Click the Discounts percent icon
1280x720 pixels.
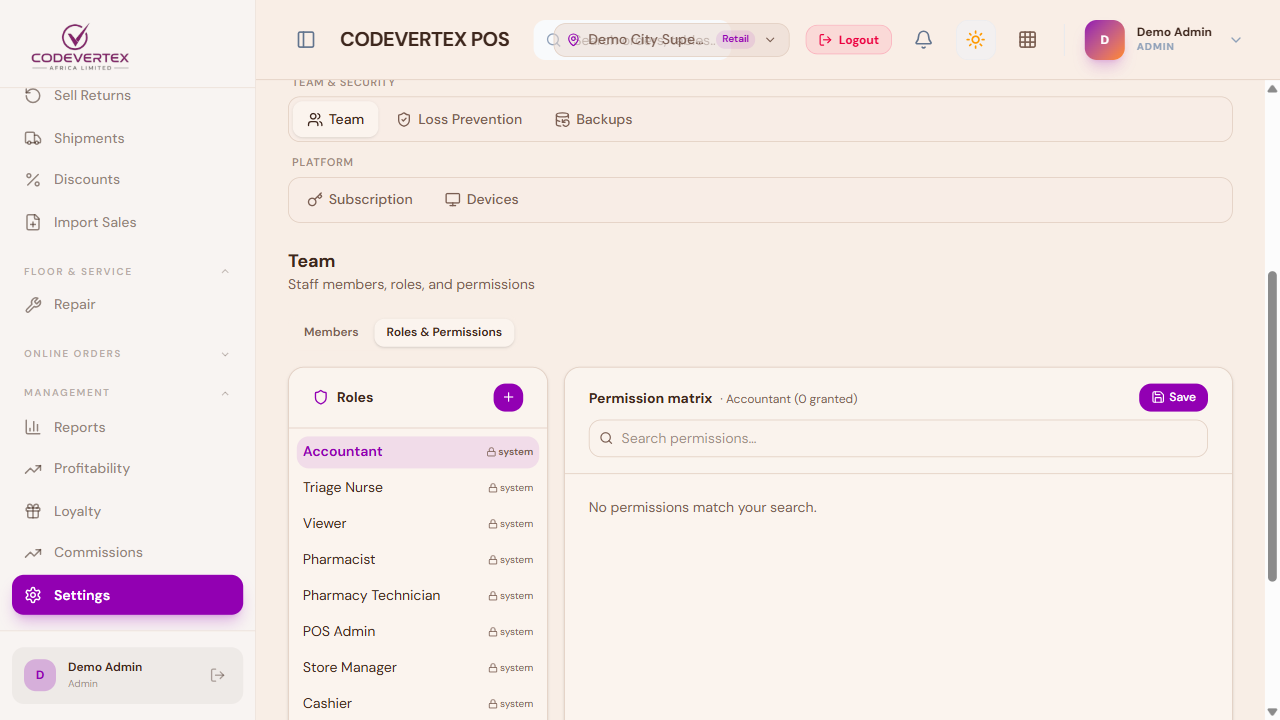pyautogui.click(x=33, y=180)
